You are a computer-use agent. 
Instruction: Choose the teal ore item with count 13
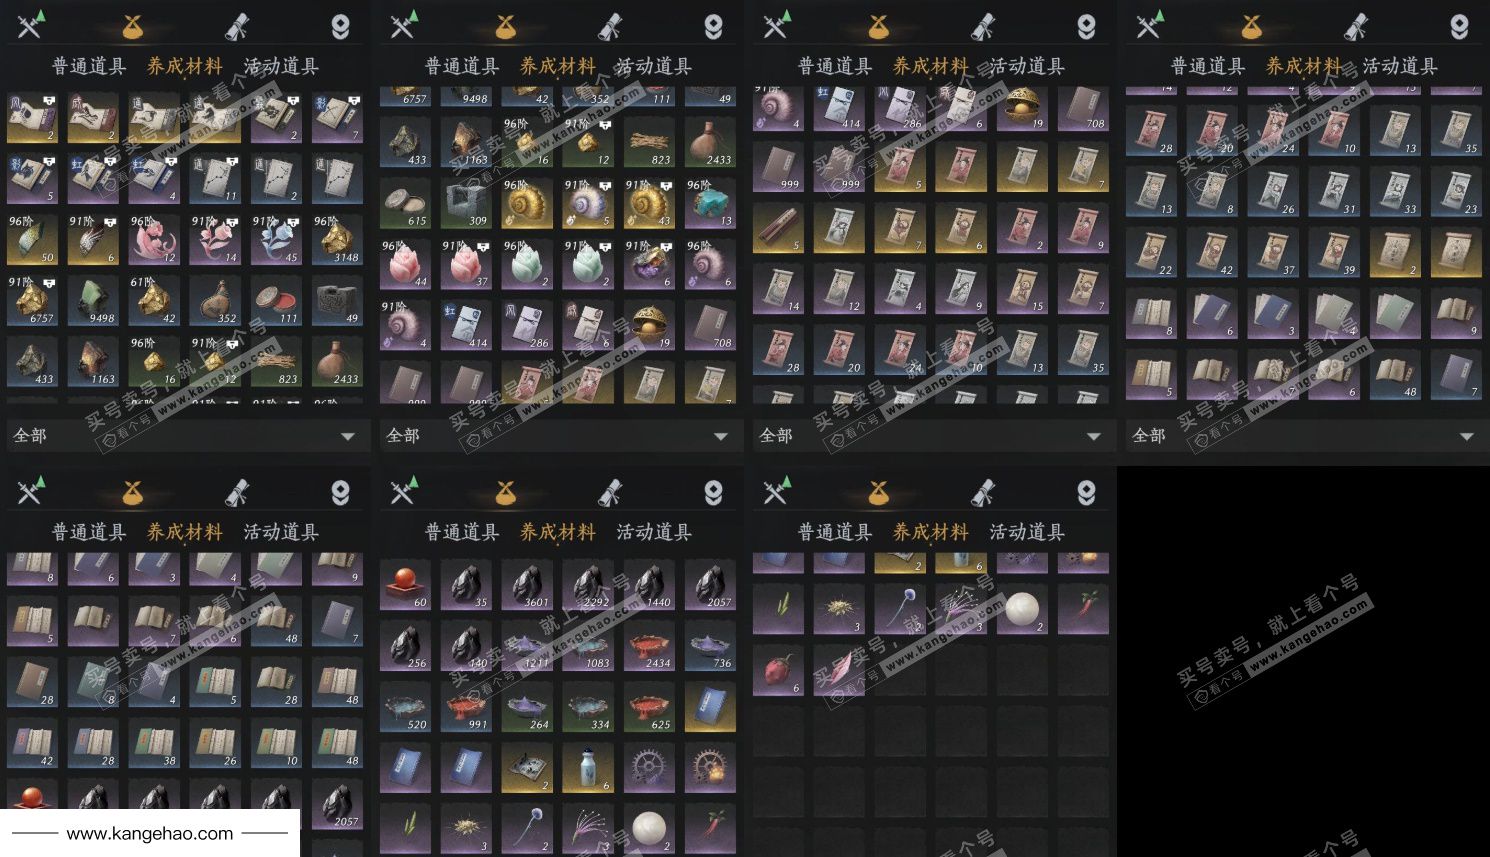710,204
